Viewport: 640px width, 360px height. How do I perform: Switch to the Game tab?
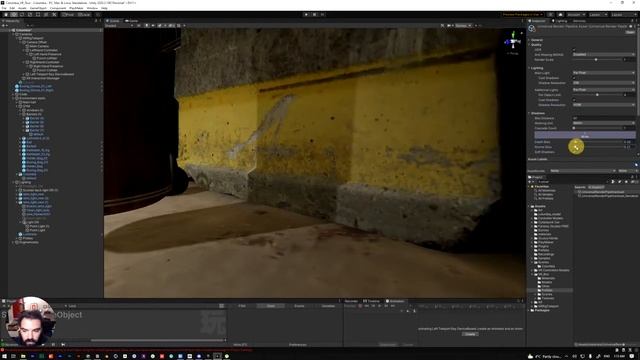[132, 20]
